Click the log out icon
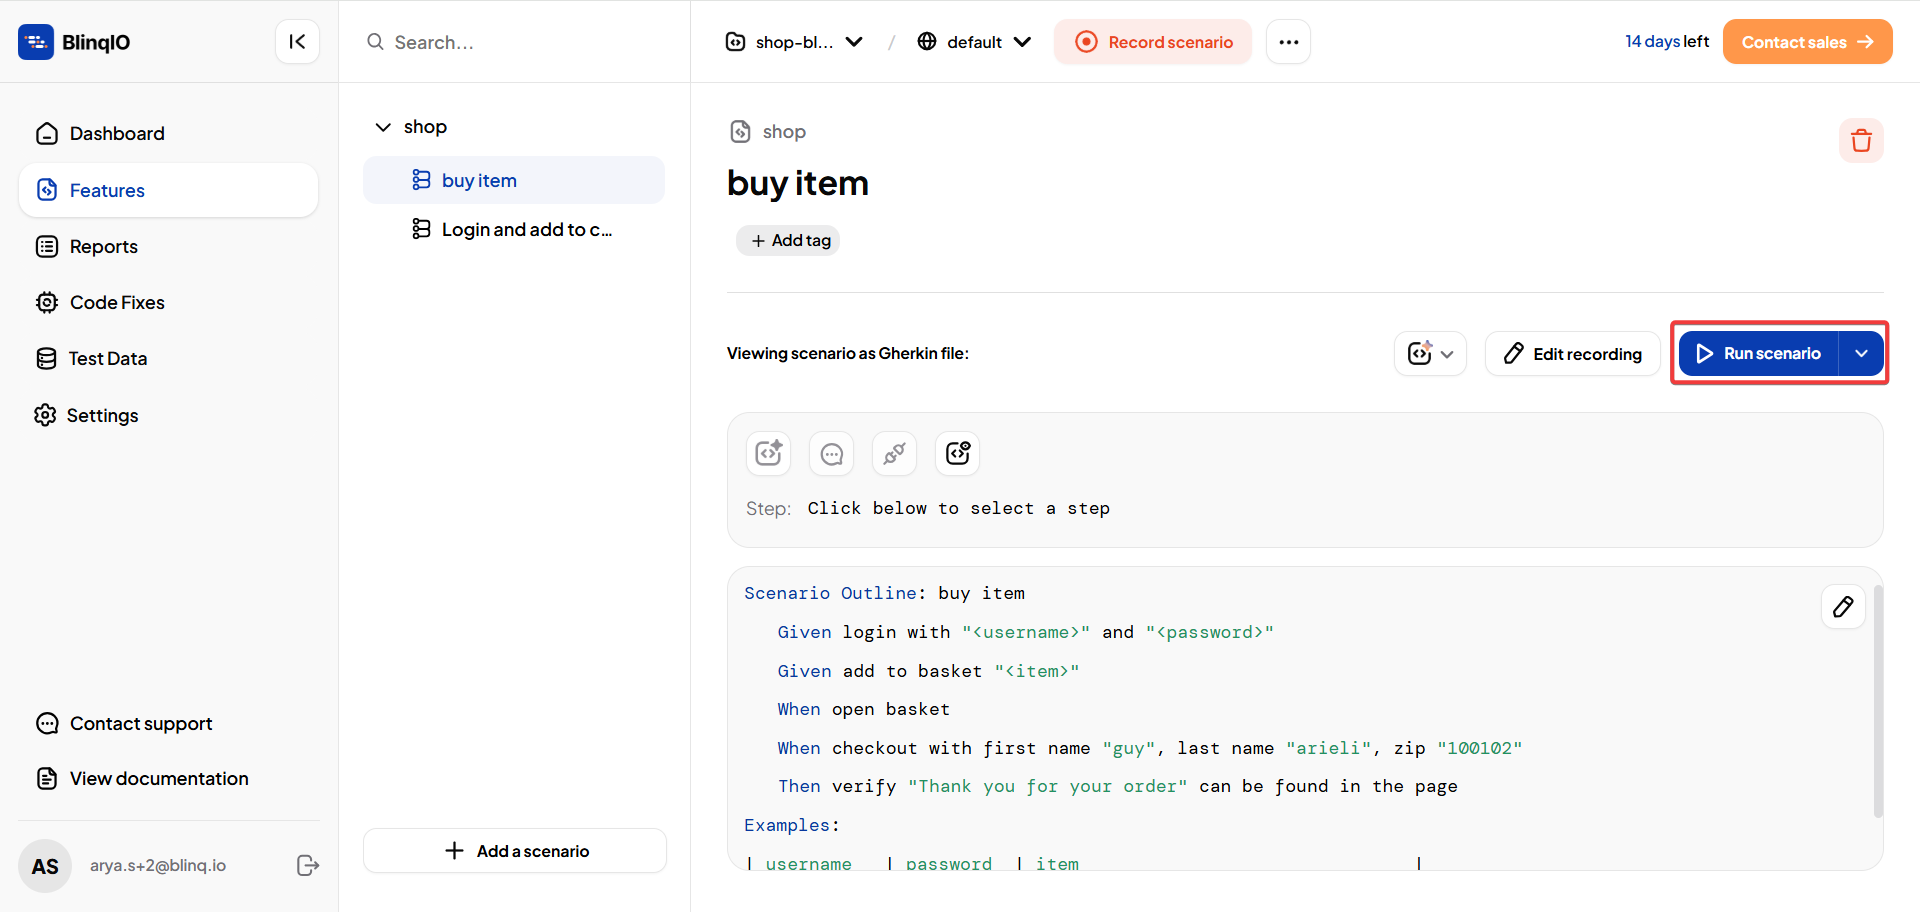 [308, 865]
